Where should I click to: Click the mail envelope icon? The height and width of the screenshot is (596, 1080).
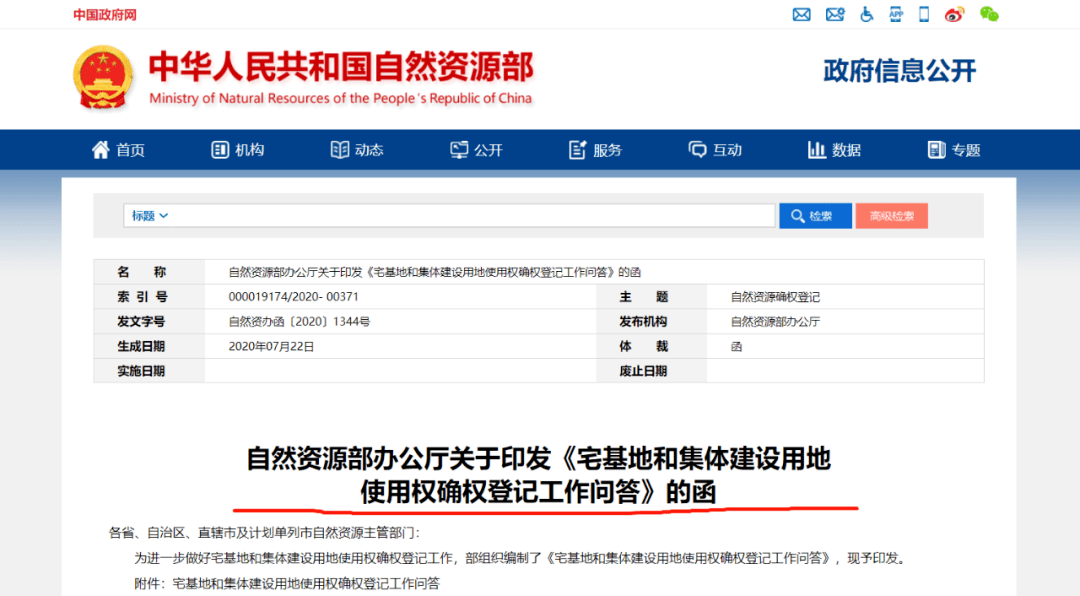point(801,14)
